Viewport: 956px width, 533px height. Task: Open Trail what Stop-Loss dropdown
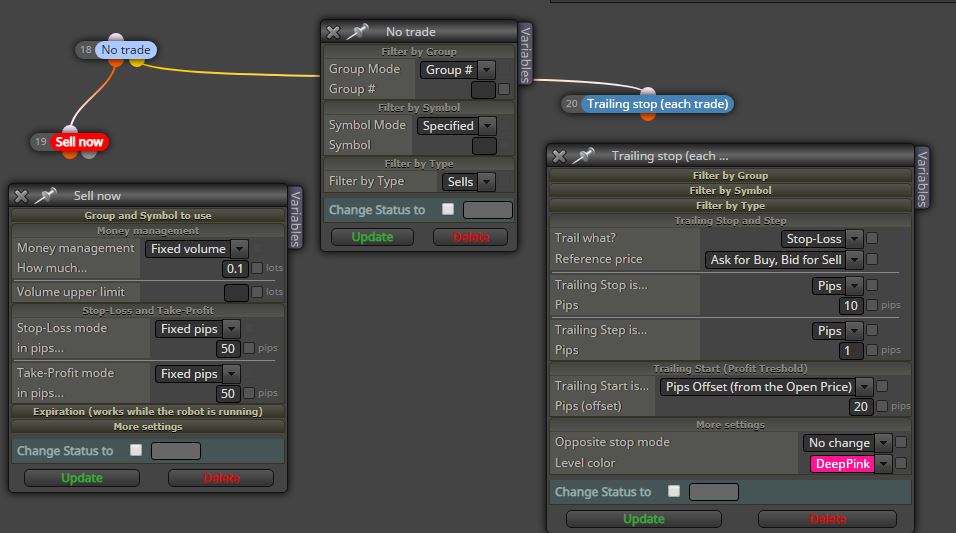pyautogui.click(x=822, y=239)
